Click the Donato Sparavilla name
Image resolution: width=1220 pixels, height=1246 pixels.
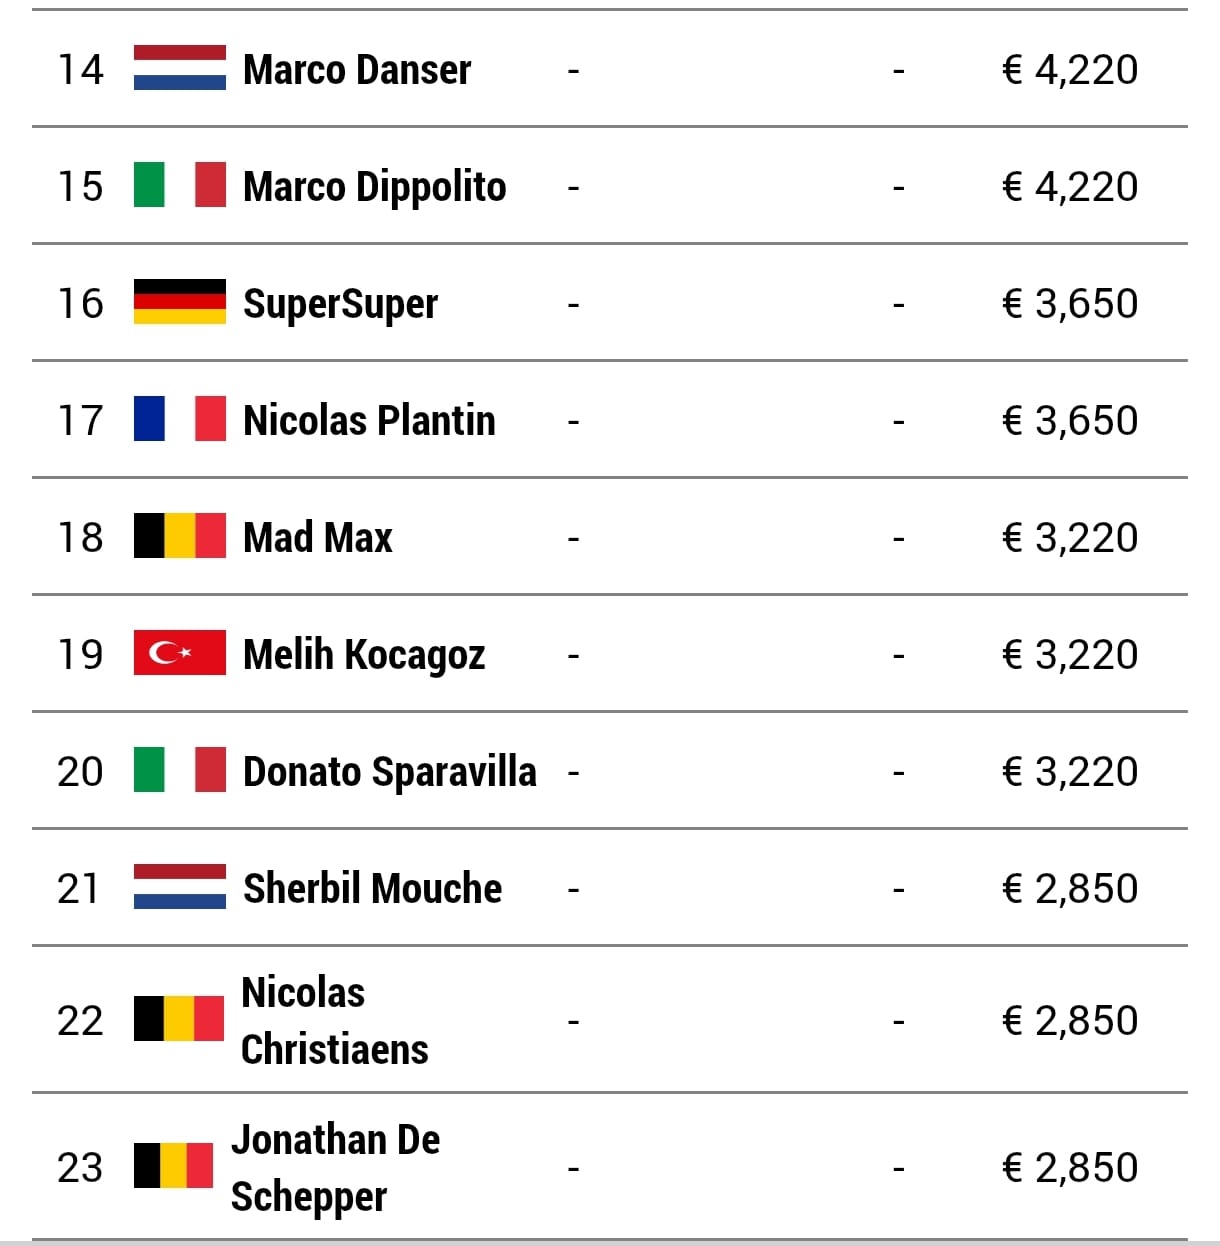[x=389, y=772]
